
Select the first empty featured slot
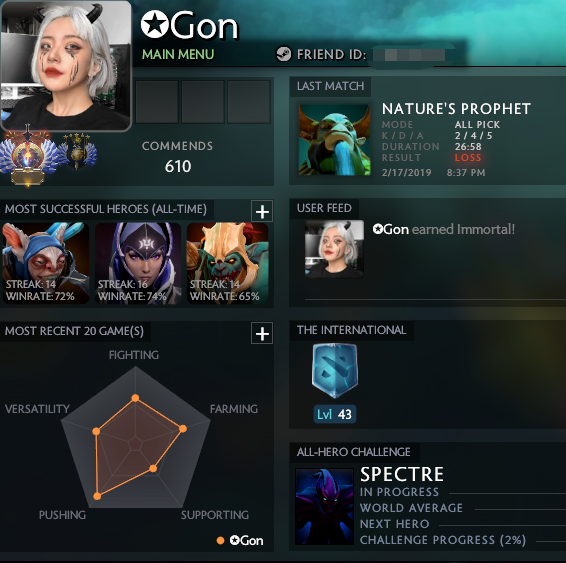(x=157, y=102)
